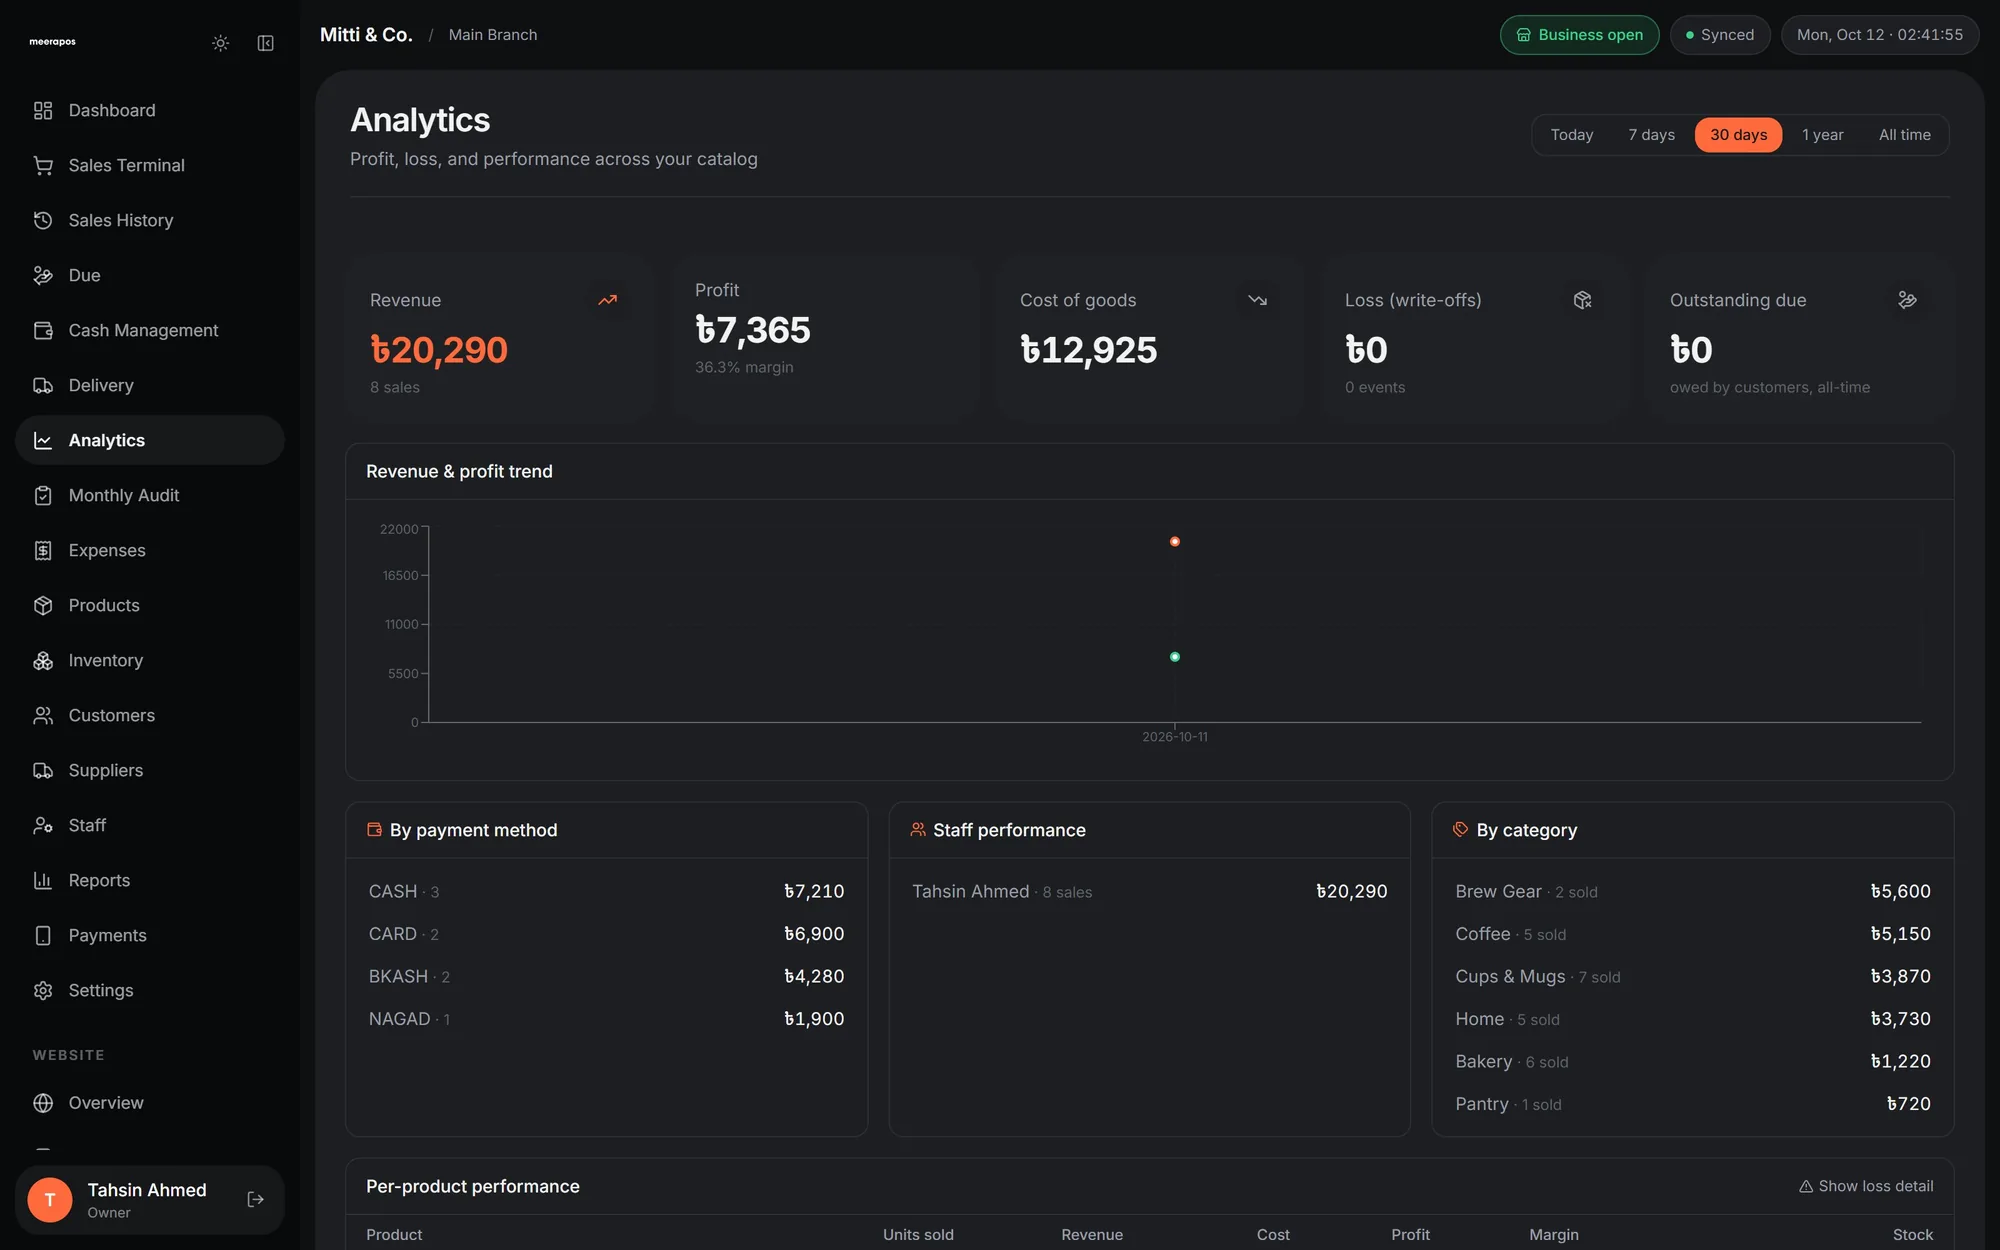Screen dimensions: 2000x1250
Task: Click the Loss write-offs box icon
Action: [1582, 300]
